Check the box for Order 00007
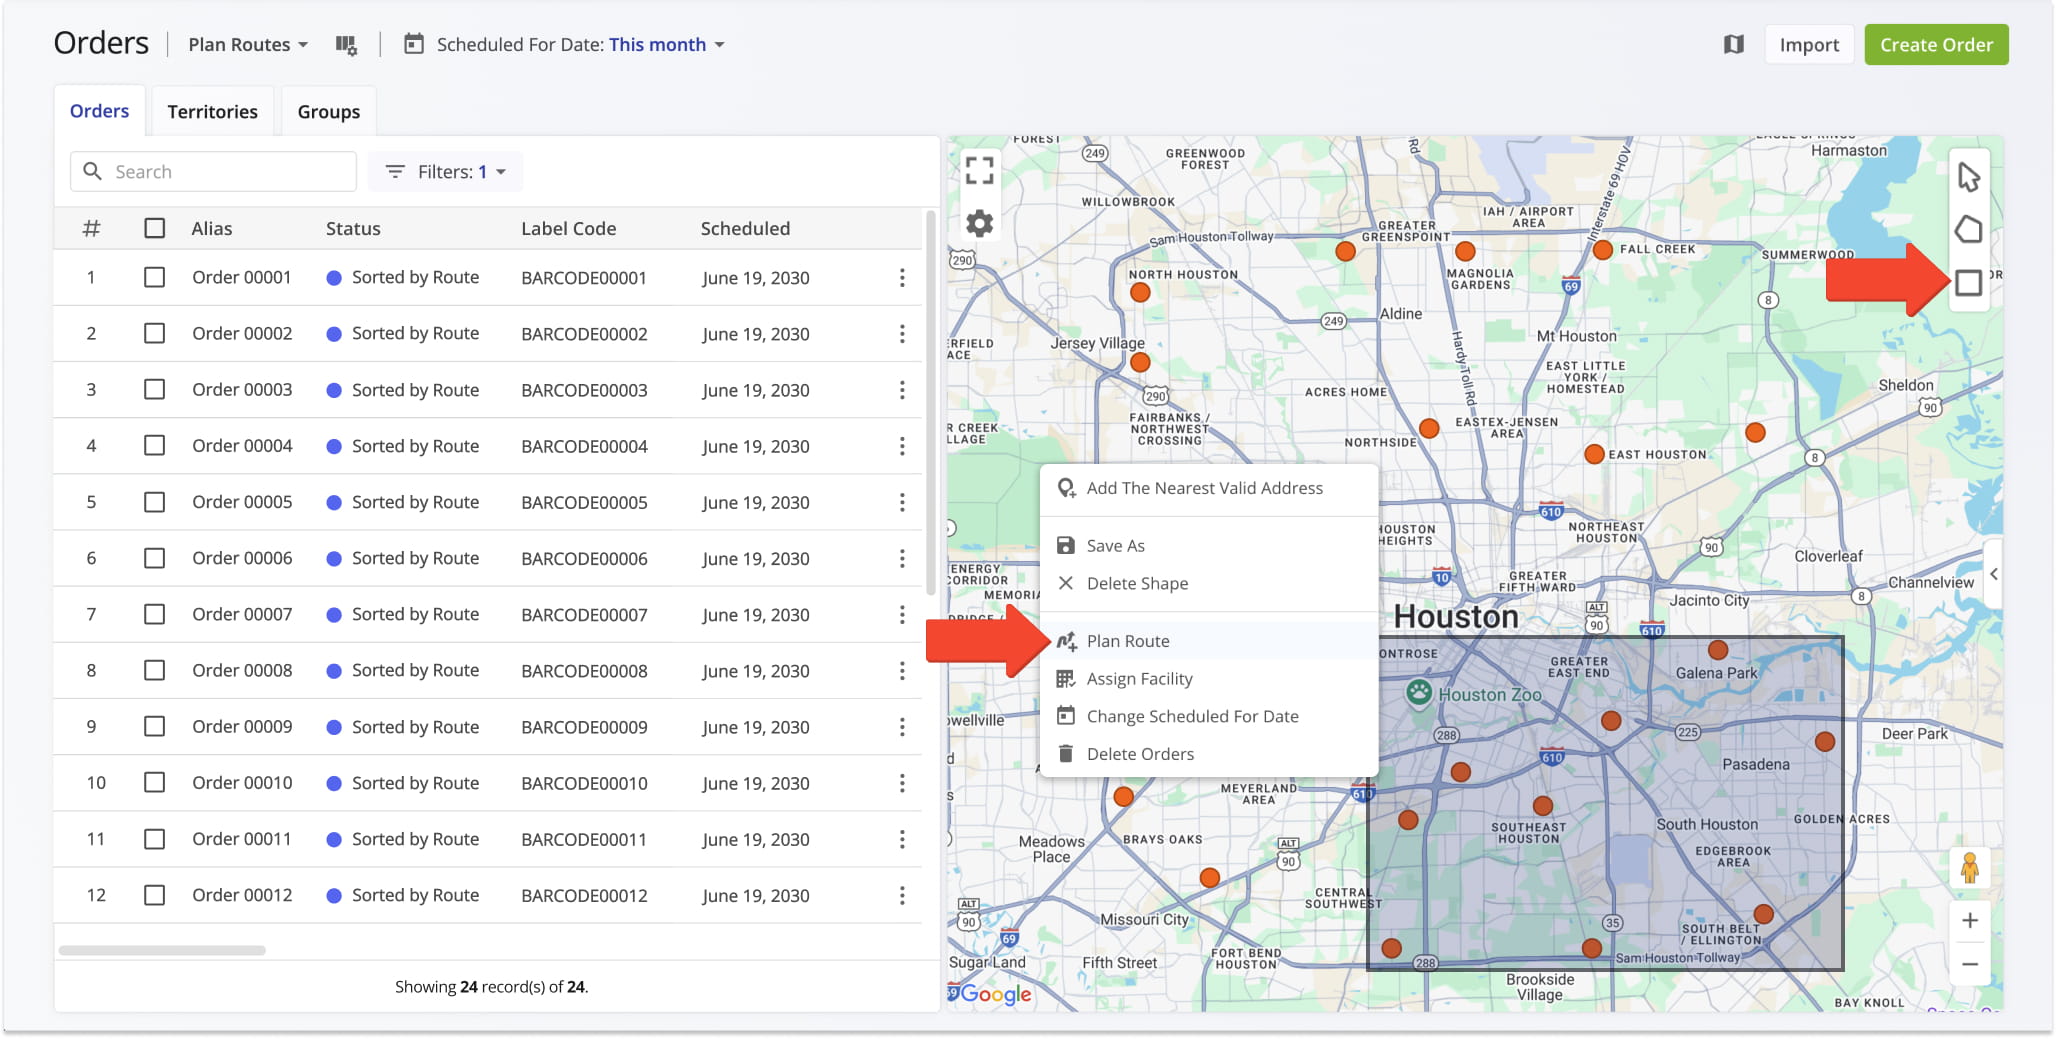 tap(155, 614)
